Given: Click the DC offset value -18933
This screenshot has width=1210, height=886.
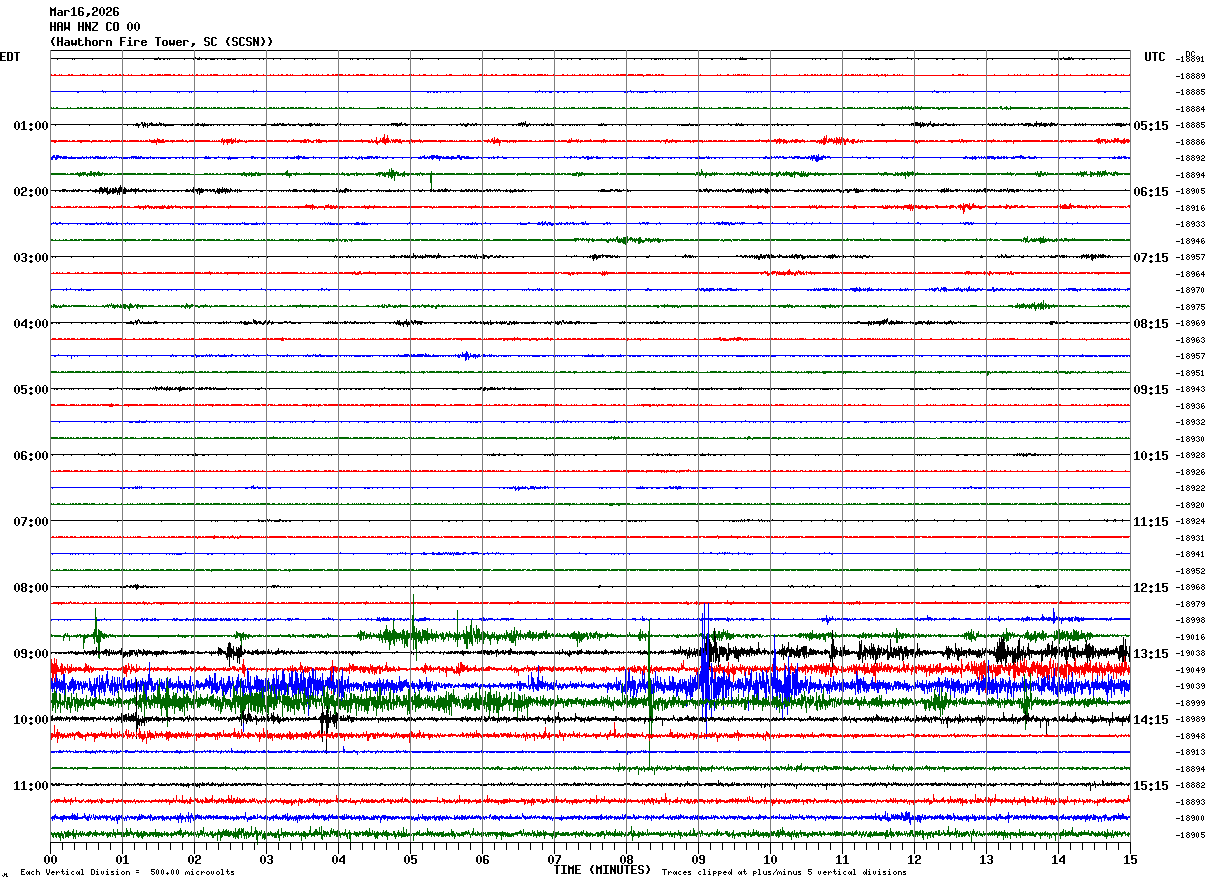Looking at the screenshot, I should [x=1190, y=225].
